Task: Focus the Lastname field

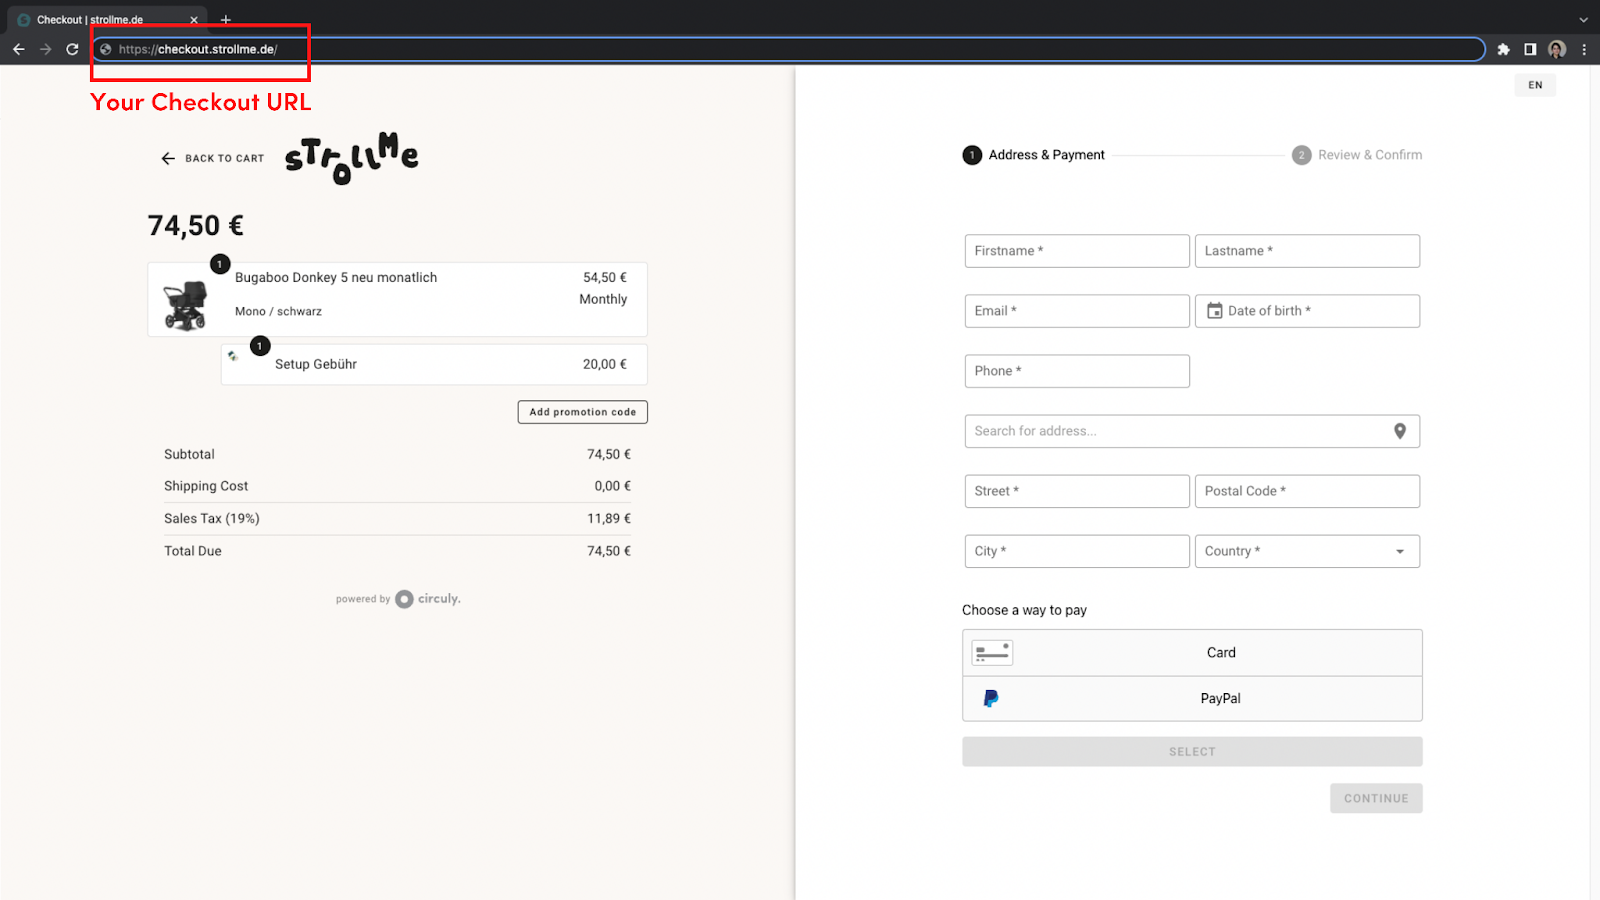Action: pos(1307,251)
